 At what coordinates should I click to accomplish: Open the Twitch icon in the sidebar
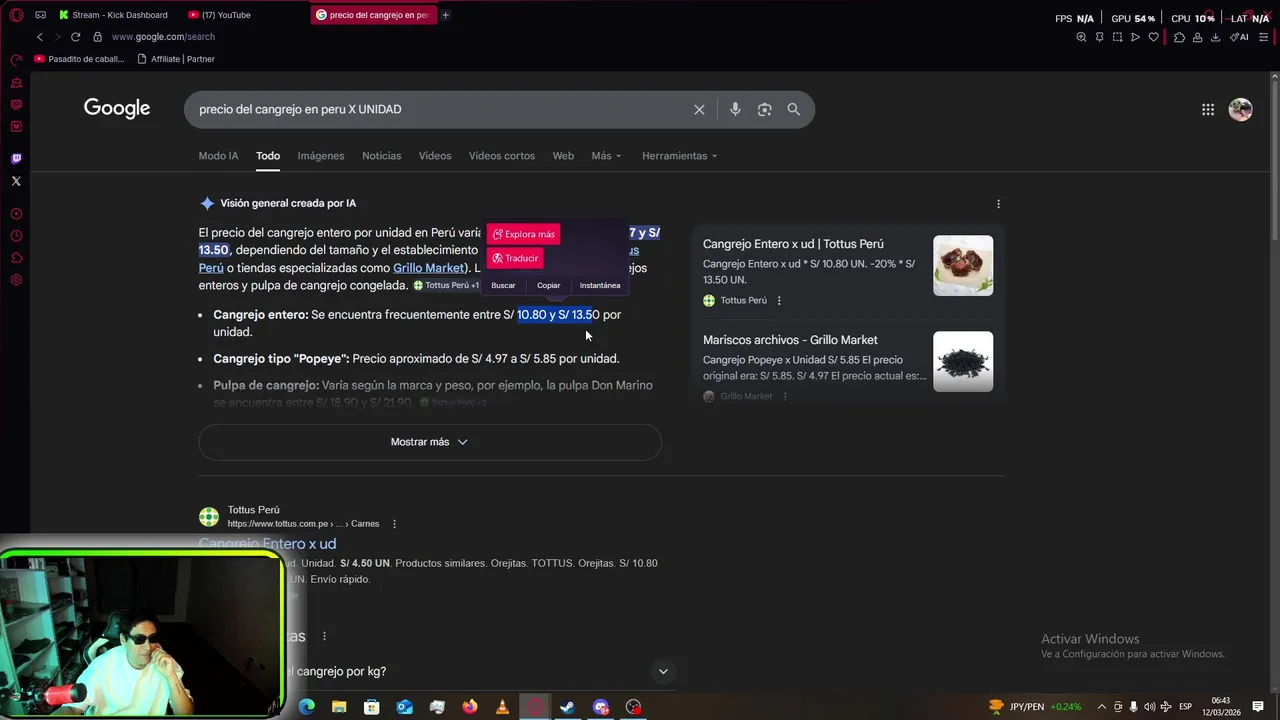pyautogui.click(x=16, y=158)
